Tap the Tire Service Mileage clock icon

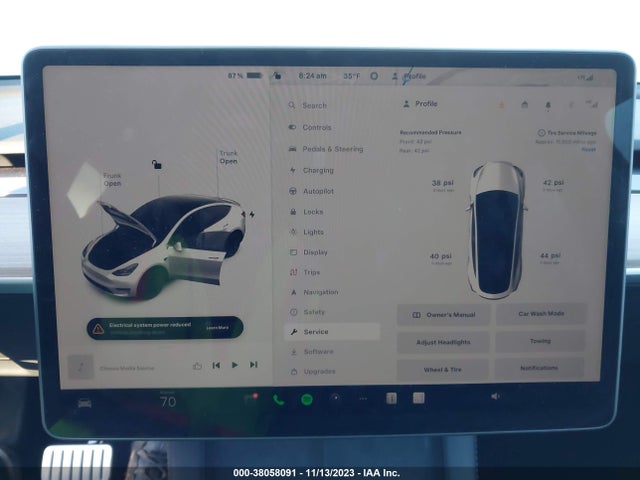541,133
